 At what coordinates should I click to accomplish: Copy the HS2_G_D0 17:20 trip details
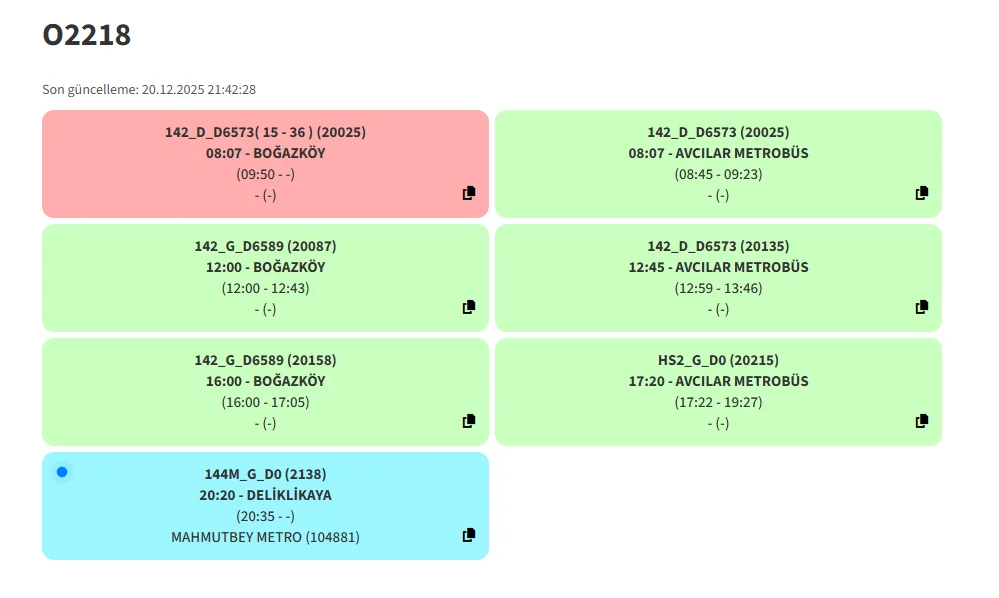[922, 421]
